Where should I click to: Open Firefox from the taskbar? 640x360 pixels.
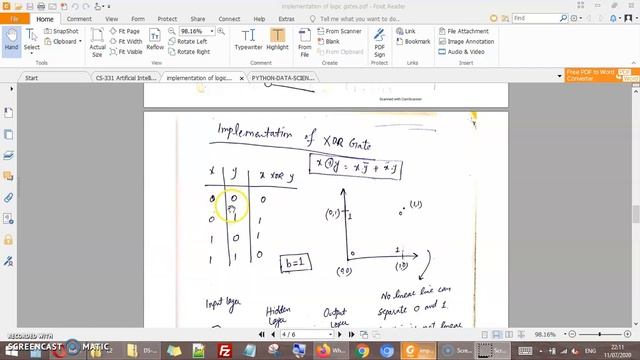(330, 351)
